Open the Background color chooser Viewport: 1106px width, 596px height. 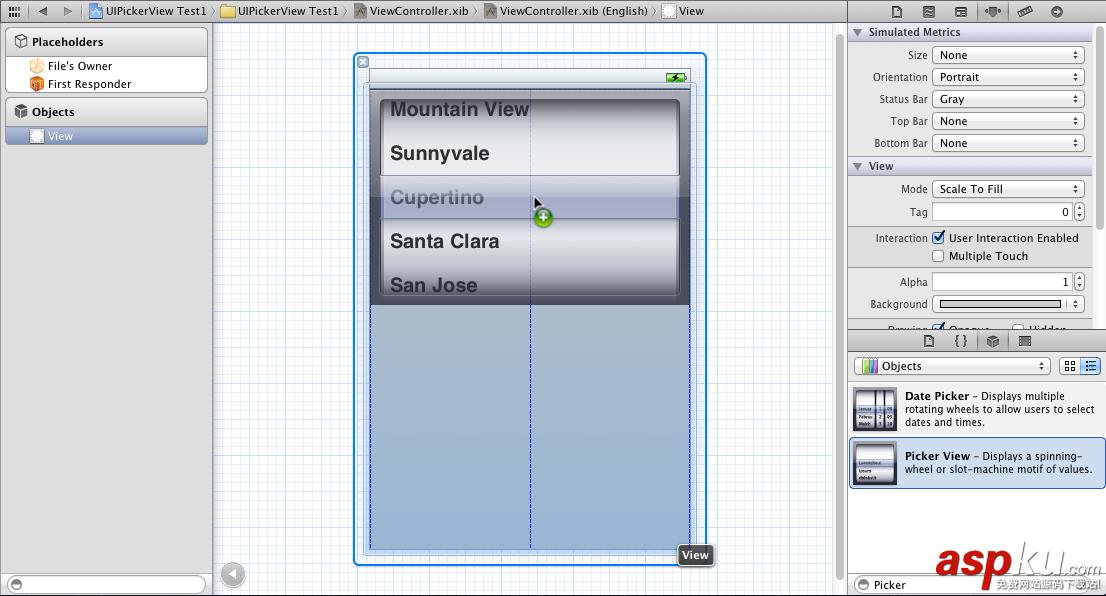[1000, 304]
